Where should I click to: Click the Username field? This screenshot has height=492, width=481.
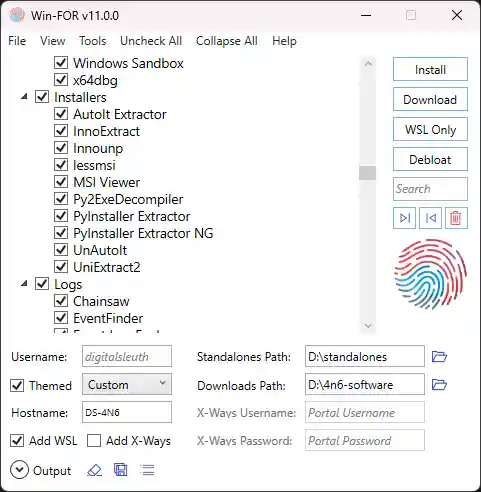[x=127, y=356]
